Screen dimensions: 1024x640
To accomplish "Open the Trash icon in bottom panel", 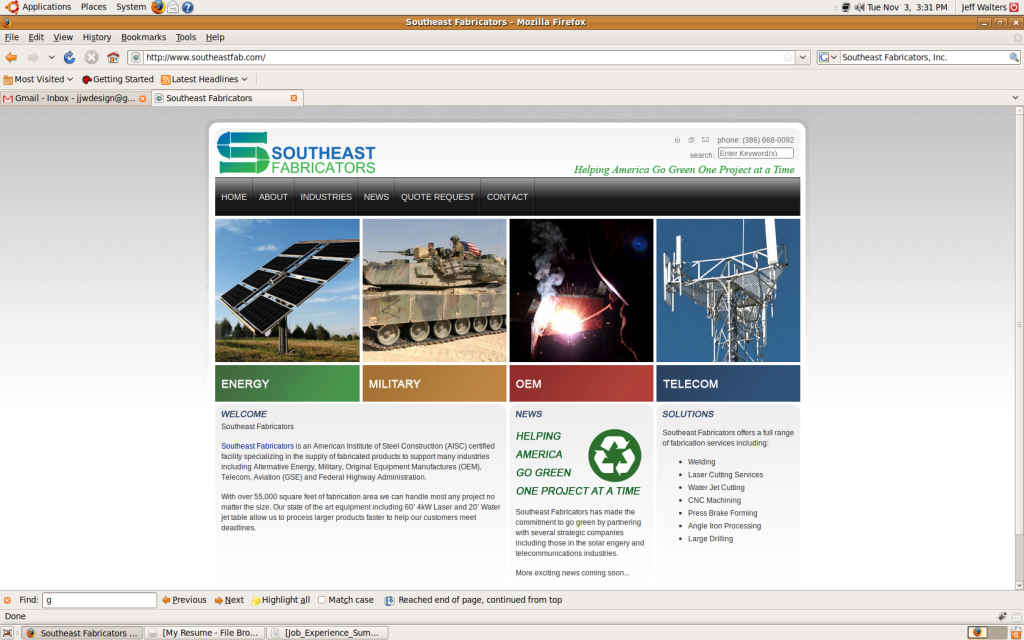I will [1016, 633].
